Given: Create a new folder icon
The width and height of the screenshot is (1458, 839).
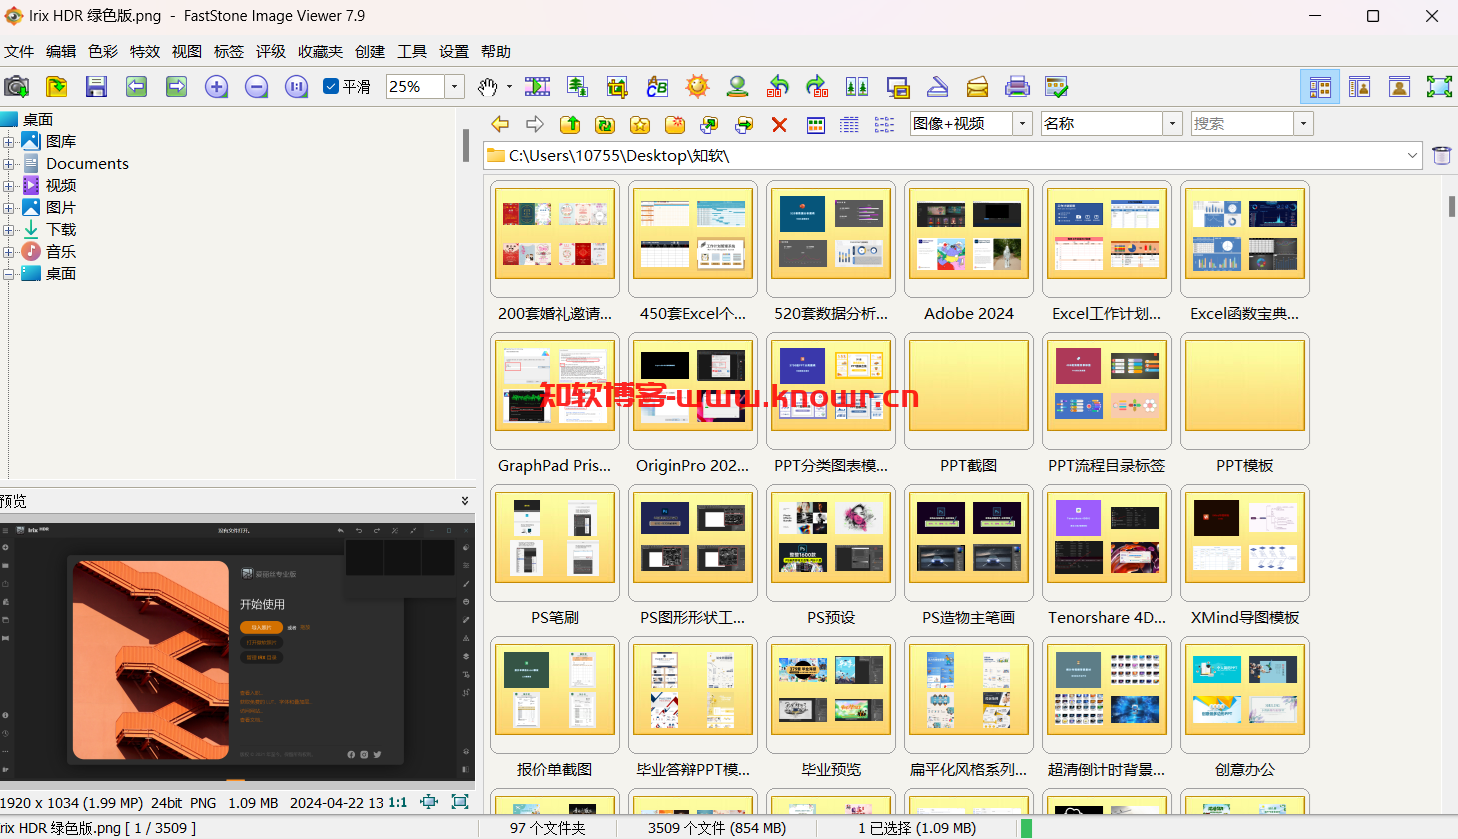Looking at the screenshot, I should tap(675, 124).
